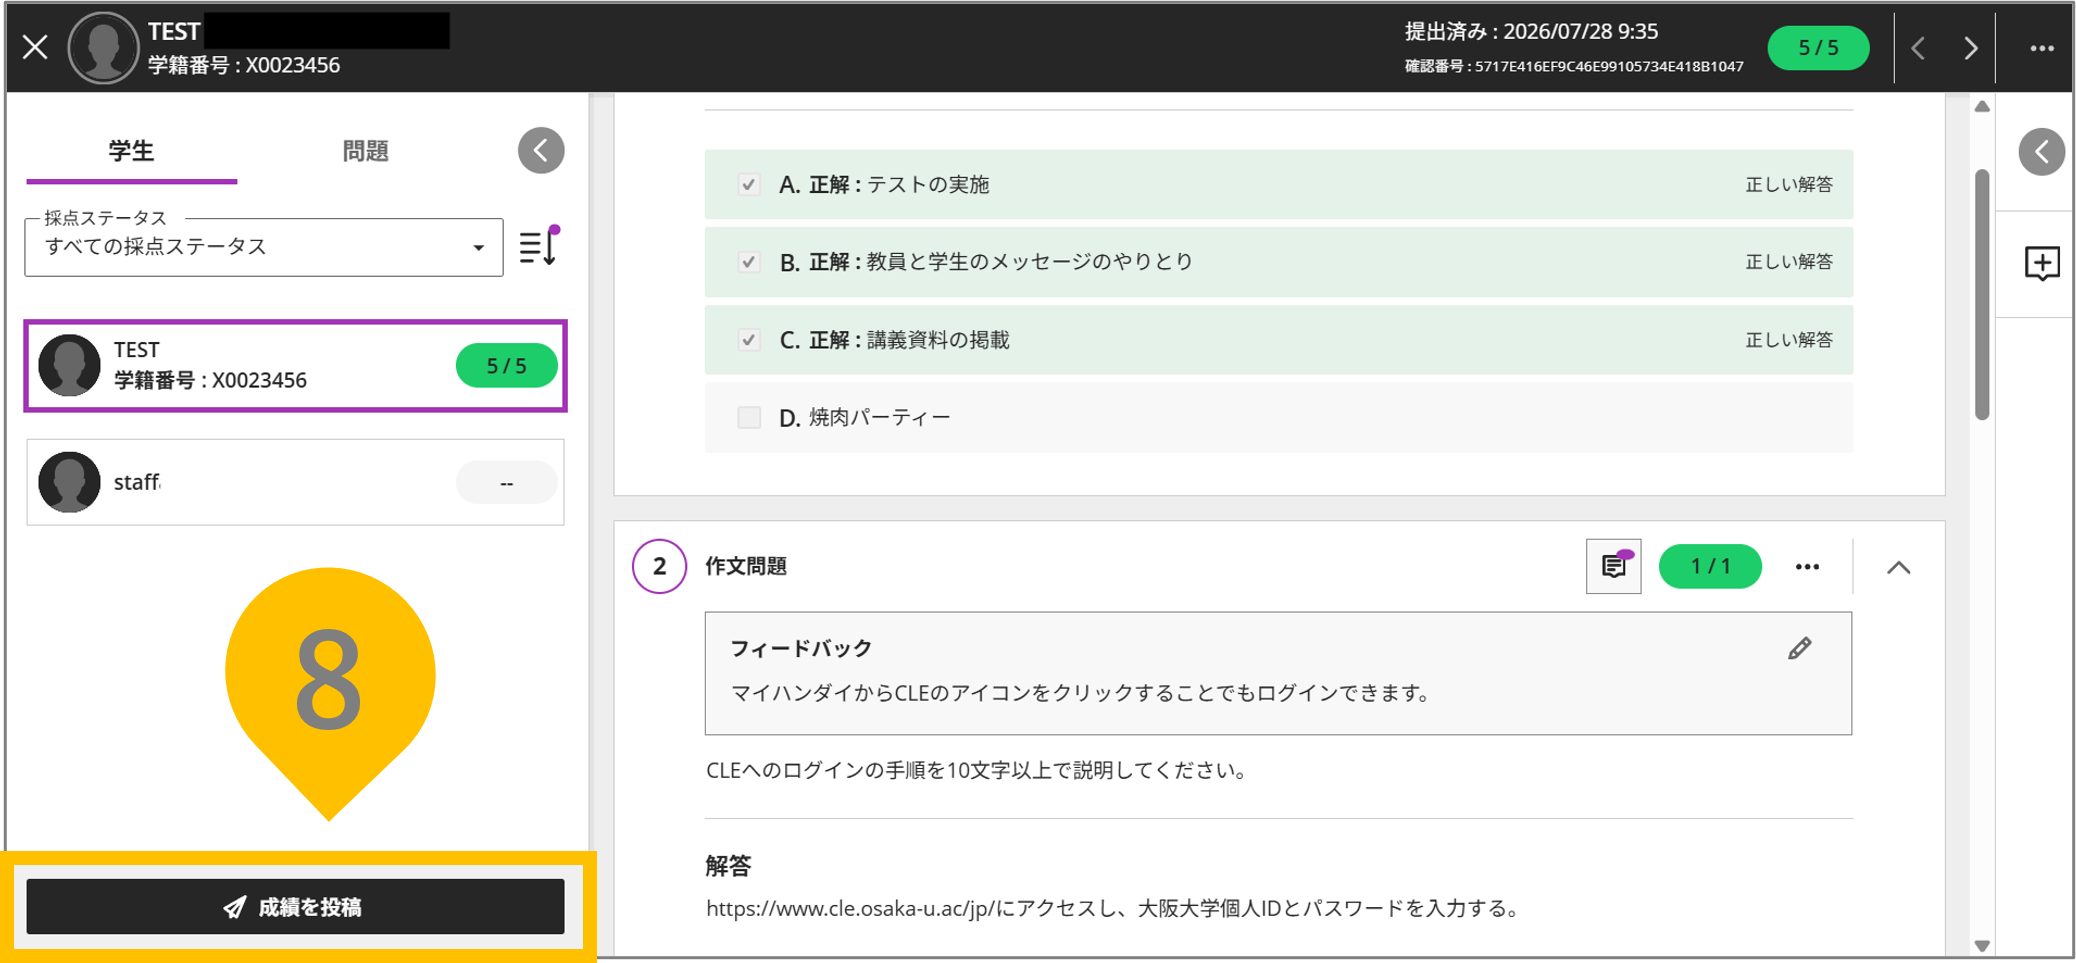The image size is (2076, 963).
Task: Select the staff student row
Action: pyautogui.click(x=296, y=482)
